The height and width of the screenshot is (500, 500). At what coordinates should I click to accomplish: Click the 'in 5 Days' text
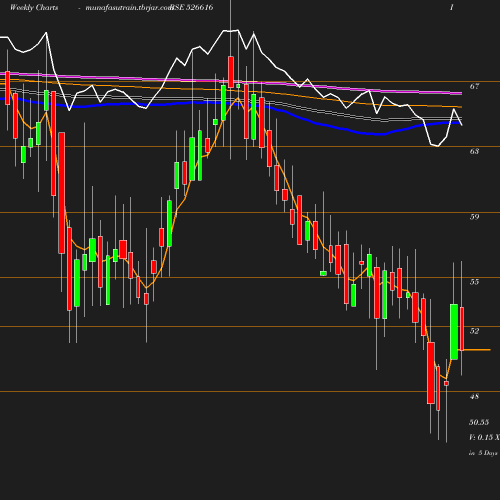(x=483, y=453)
